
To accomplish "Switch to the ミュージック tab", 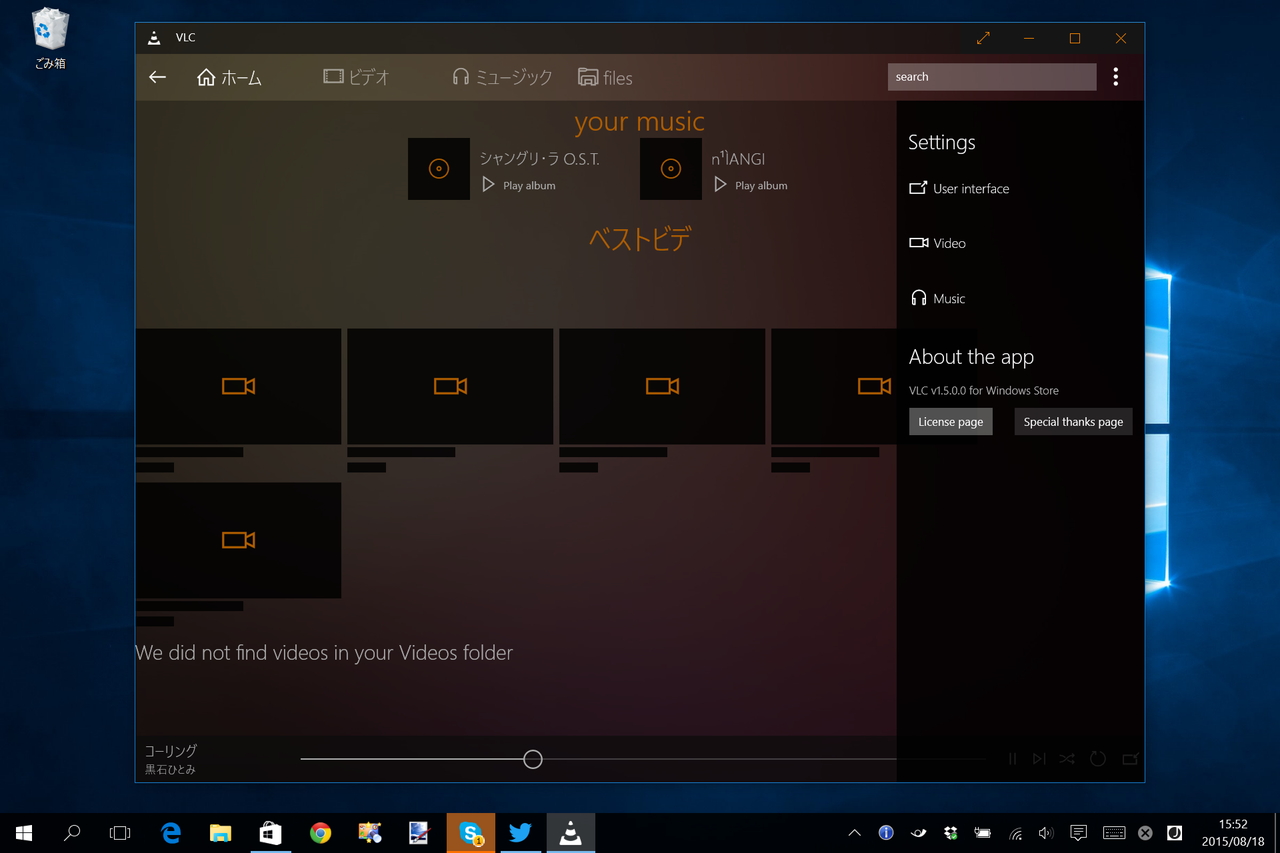I will (500, 77).
